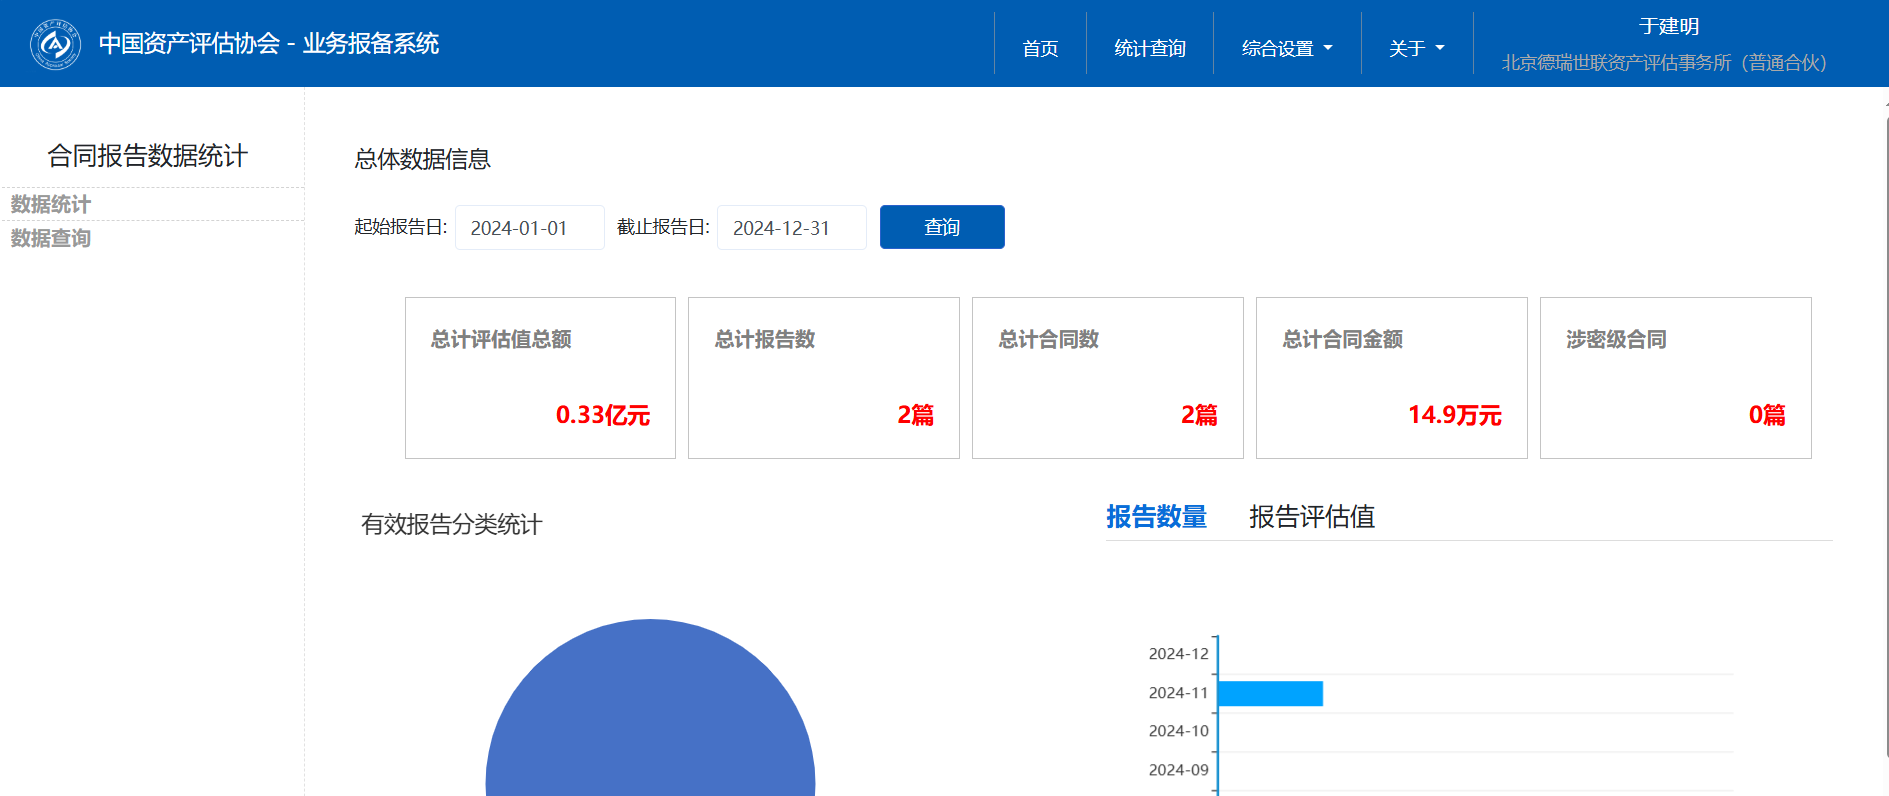
Task: Switch to the 报告数量 tab
Action: coord(1156,517)
